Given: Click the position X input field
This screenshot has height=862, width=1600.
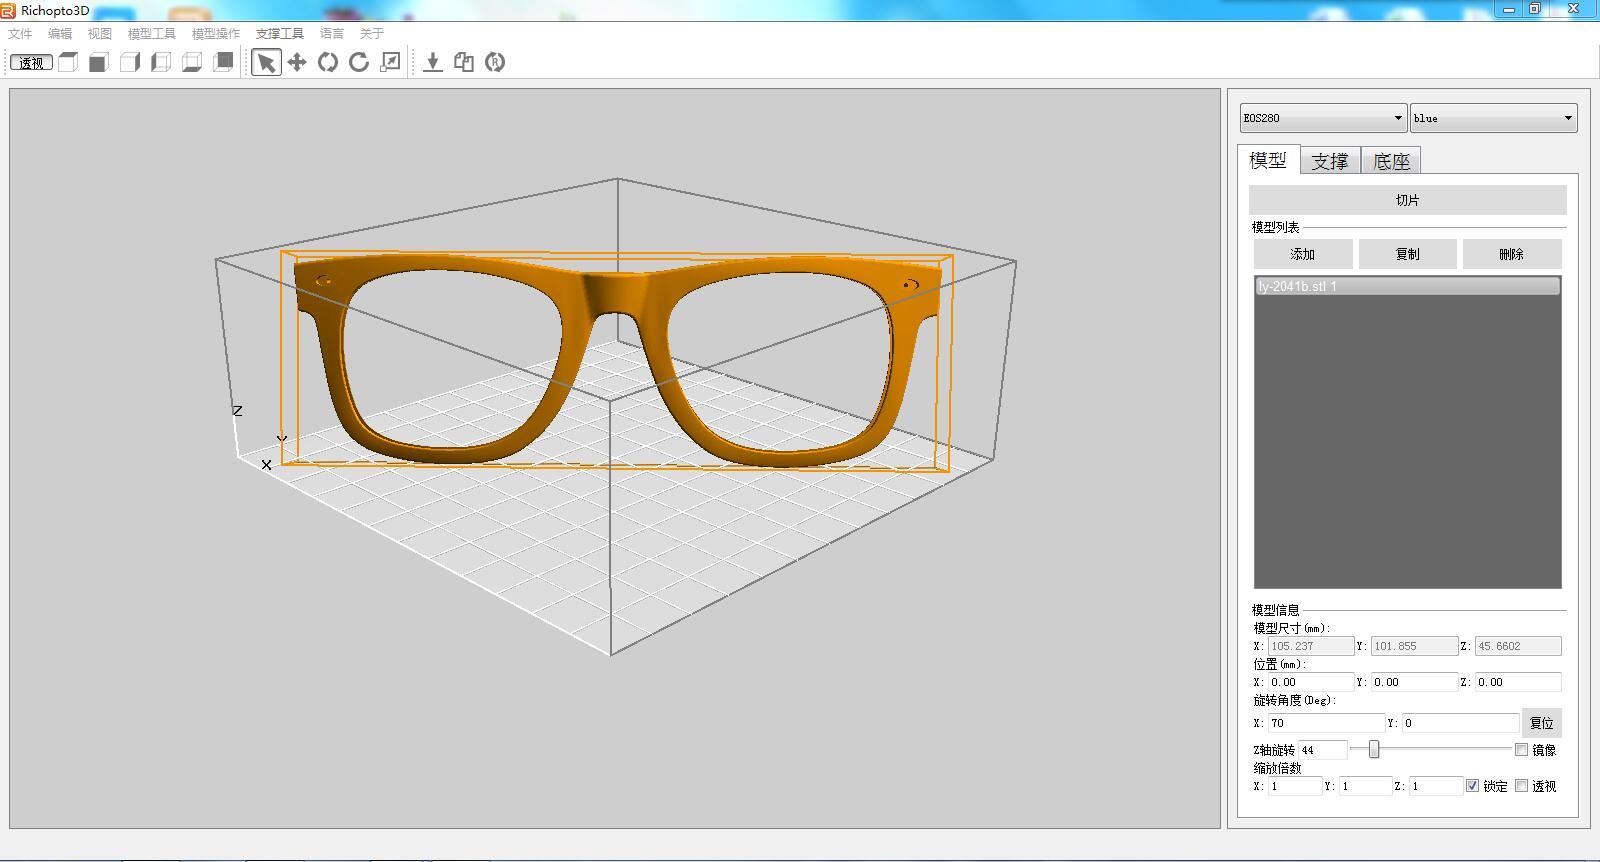Looking at the screenshot, I should click(1310, 682).
